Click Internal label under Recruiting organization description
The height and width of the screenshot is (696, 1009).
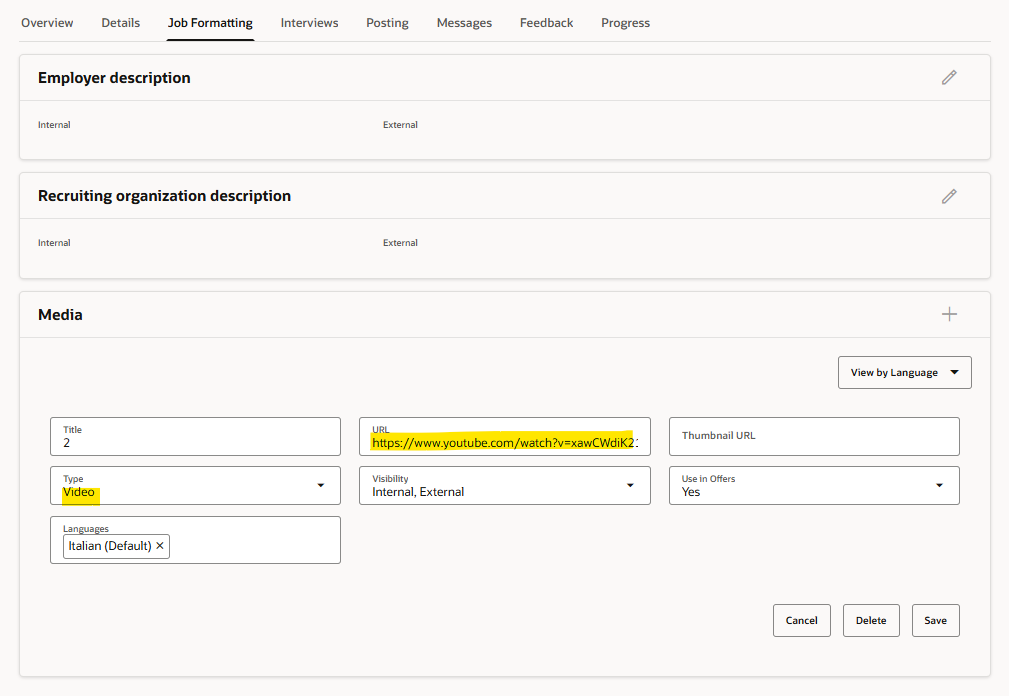[54, 243]
